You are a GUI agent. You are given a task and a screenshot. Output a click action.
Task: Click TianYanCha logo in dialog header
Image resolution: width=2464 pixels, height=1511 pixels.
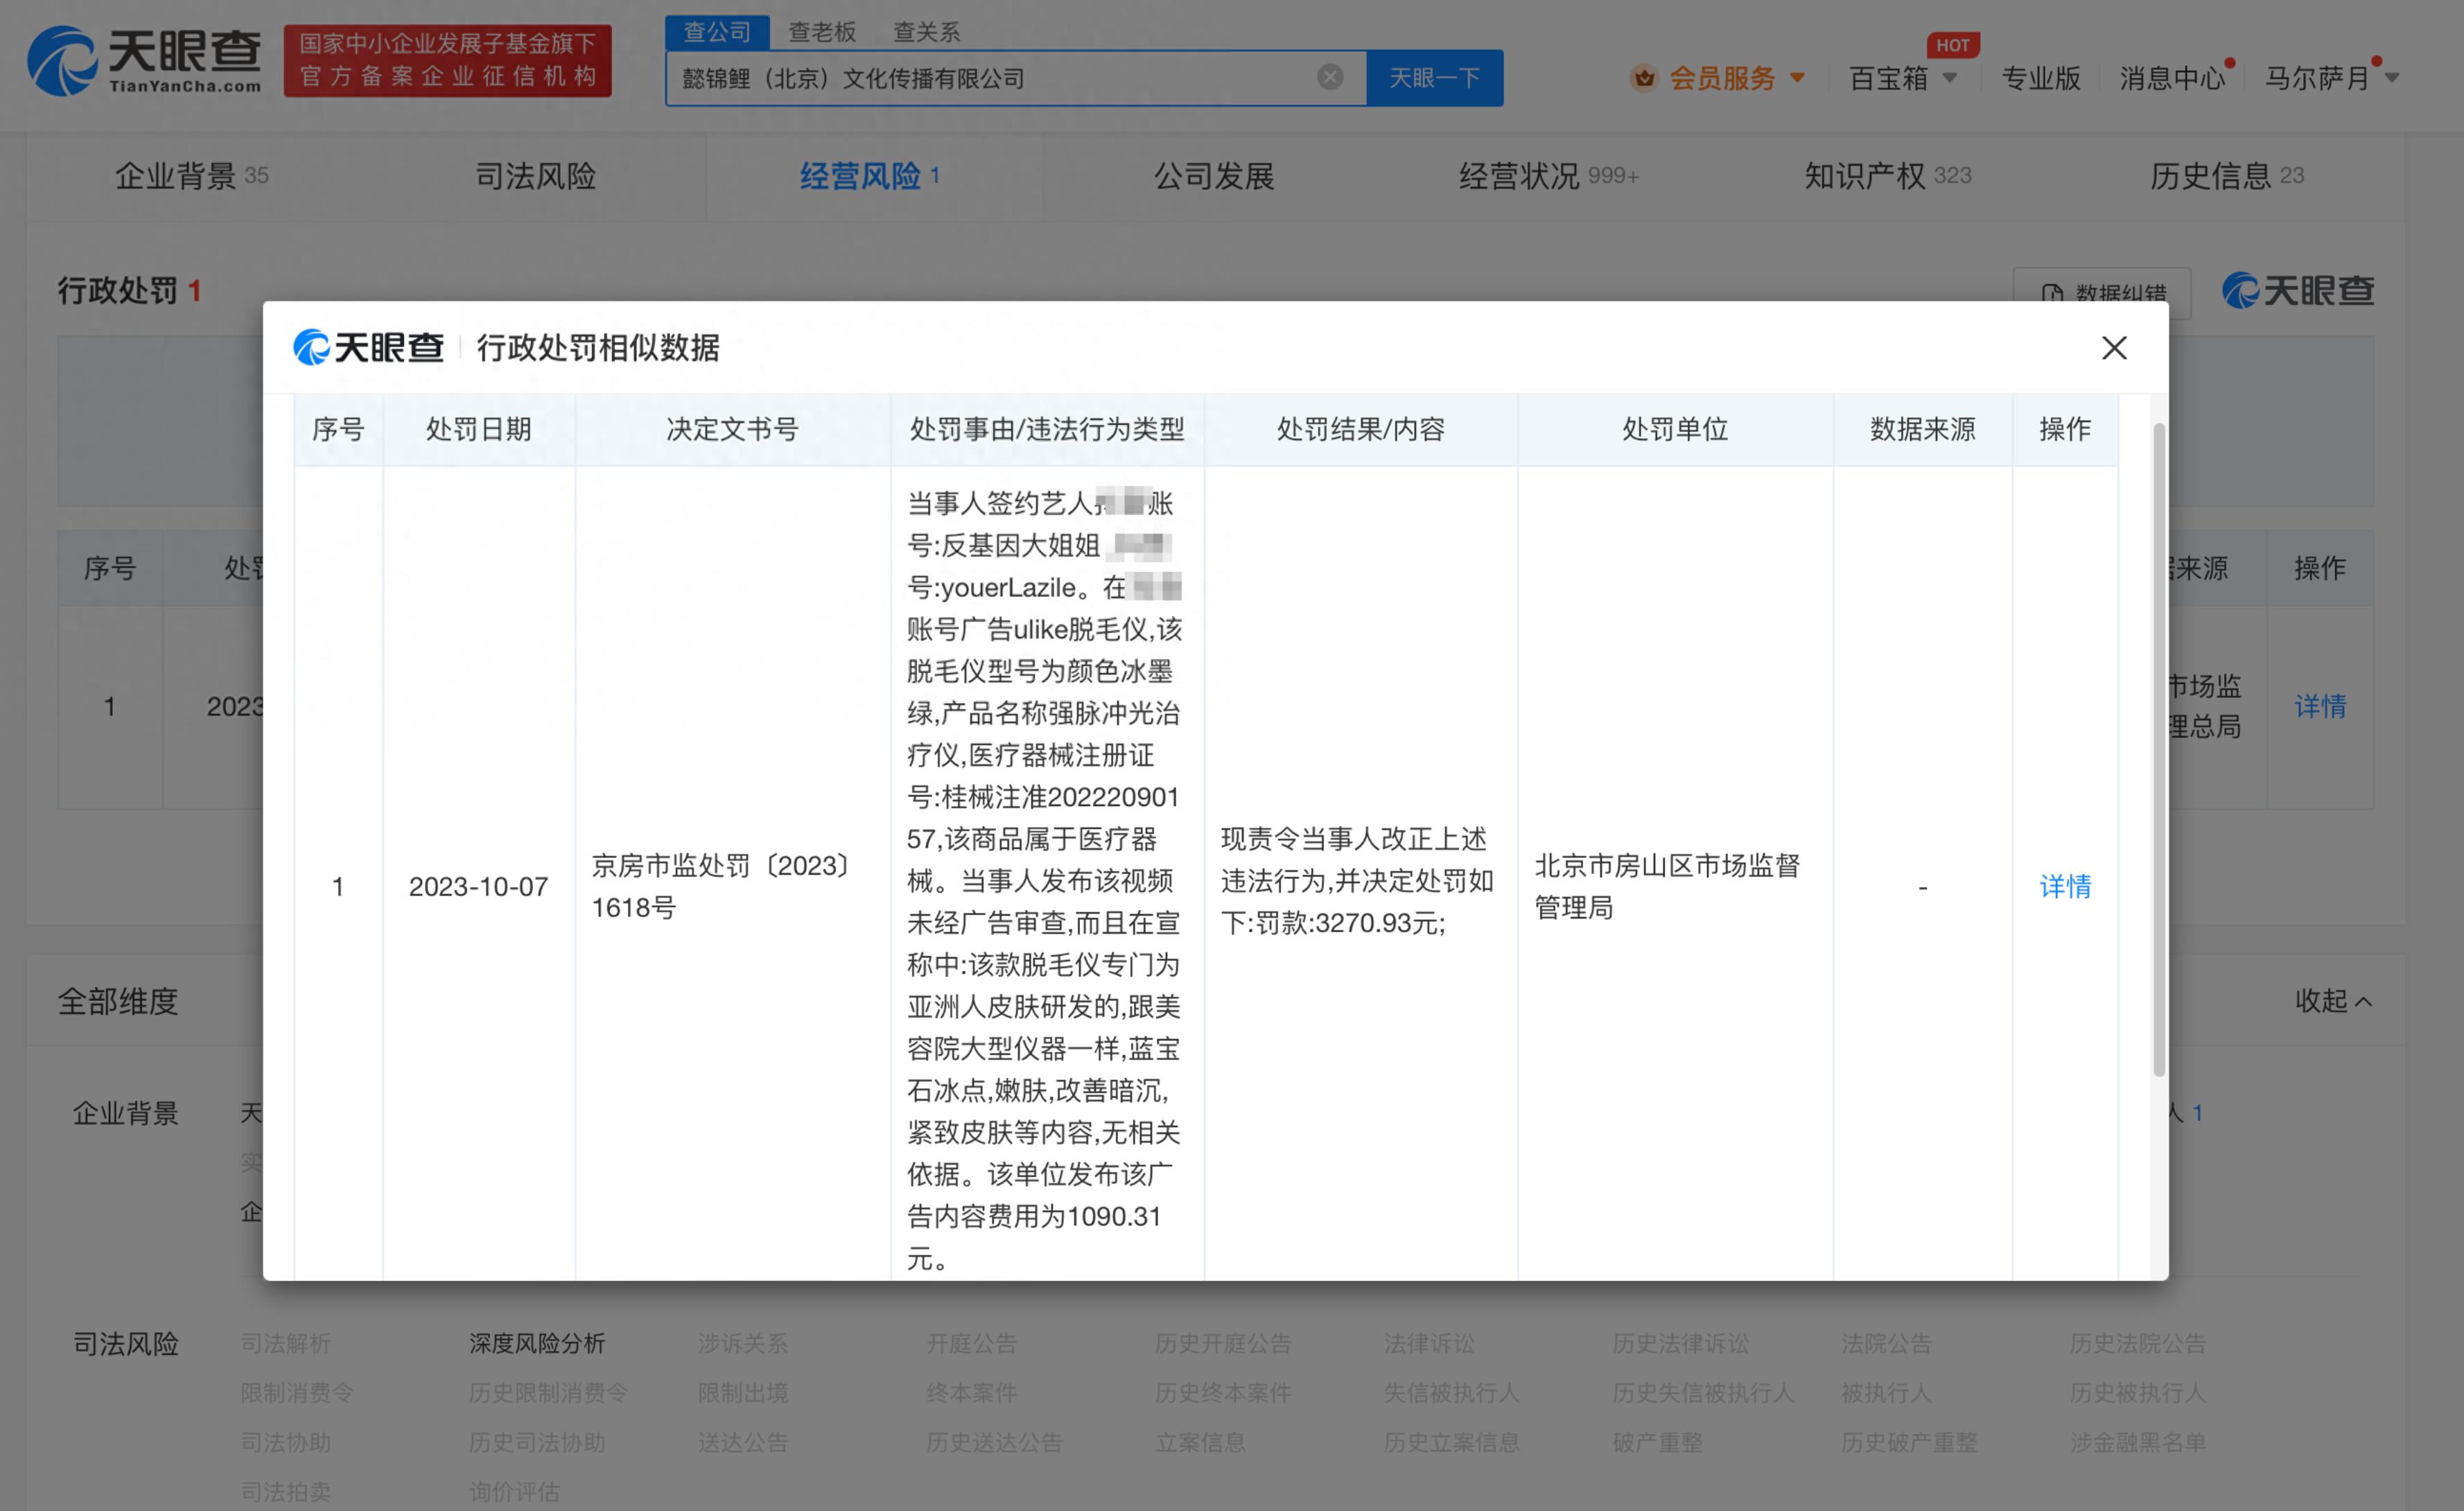coord(368,348)
